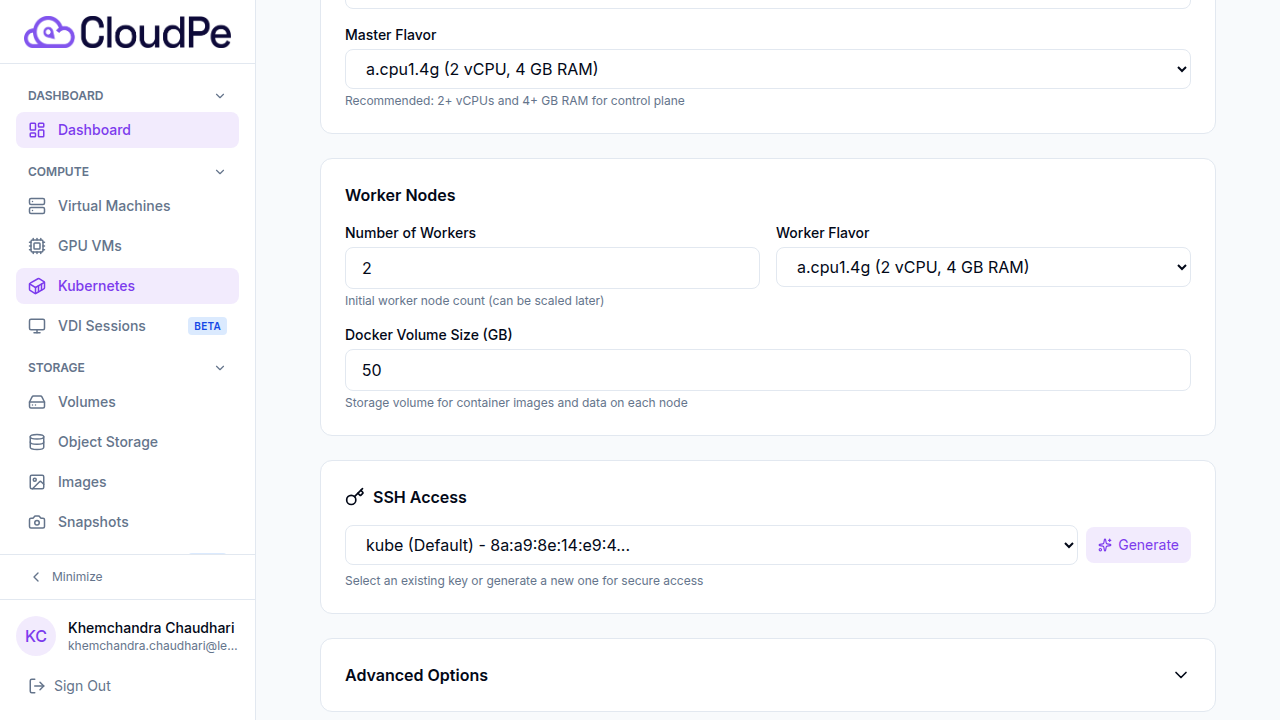Click the GPU VMs chip icon
The width and height of the screenshot is (1280, 720).
click(x=37, y=246)
